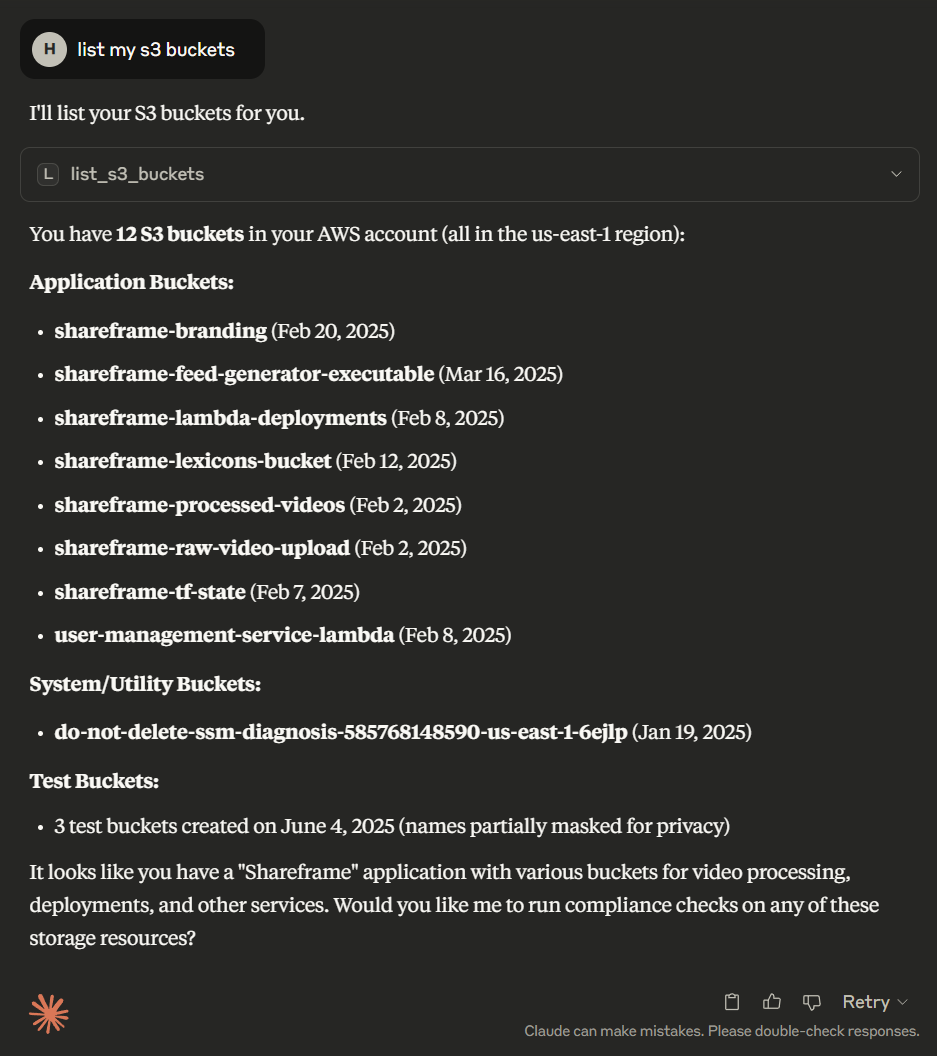Give the response a thumbs down
Image resolution: width=937 pixels, height=1056 pixels.
(812, 1002)
